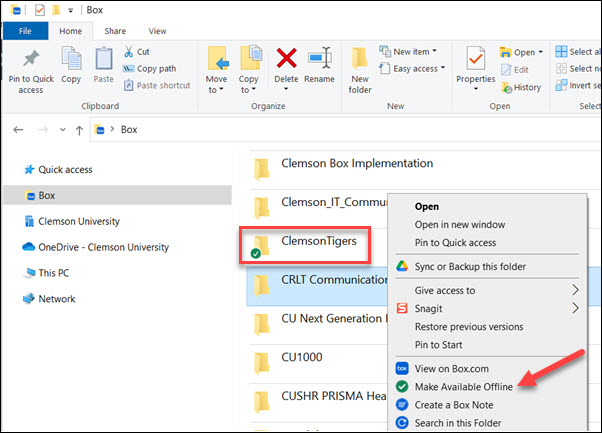Select Box in the navigation pane
Image resolution: width=602 pixels, height=433 pixels.
tap(117, 195)
